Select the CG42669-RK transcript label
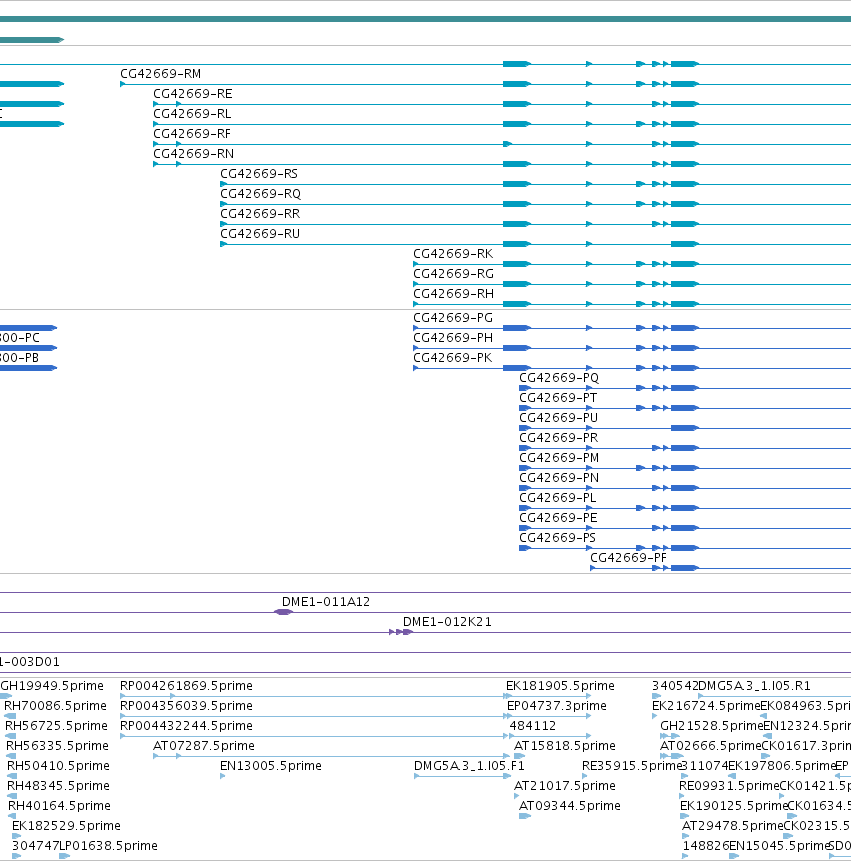851x861 pixels. click(x=453, y=254)
